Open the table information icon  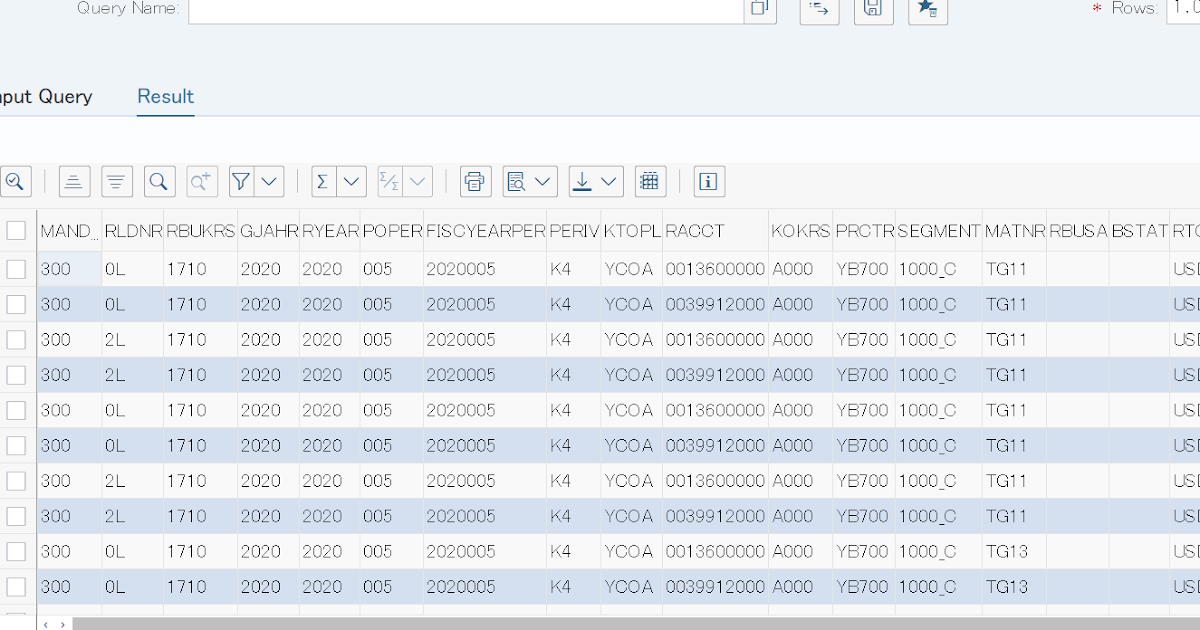(709, 181)
